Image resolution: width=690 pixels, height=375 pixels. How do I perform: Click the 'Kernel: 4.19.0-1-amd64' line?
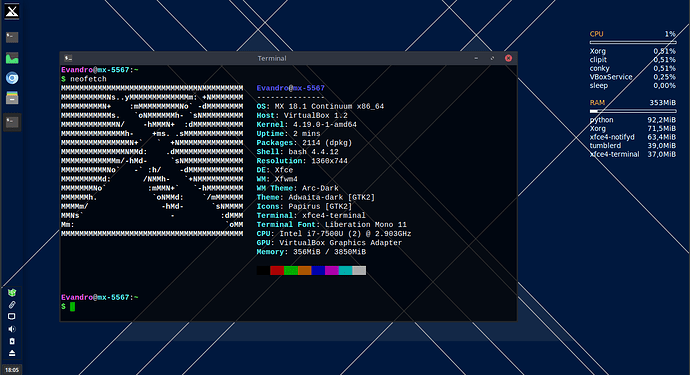[x=307, y=125]
